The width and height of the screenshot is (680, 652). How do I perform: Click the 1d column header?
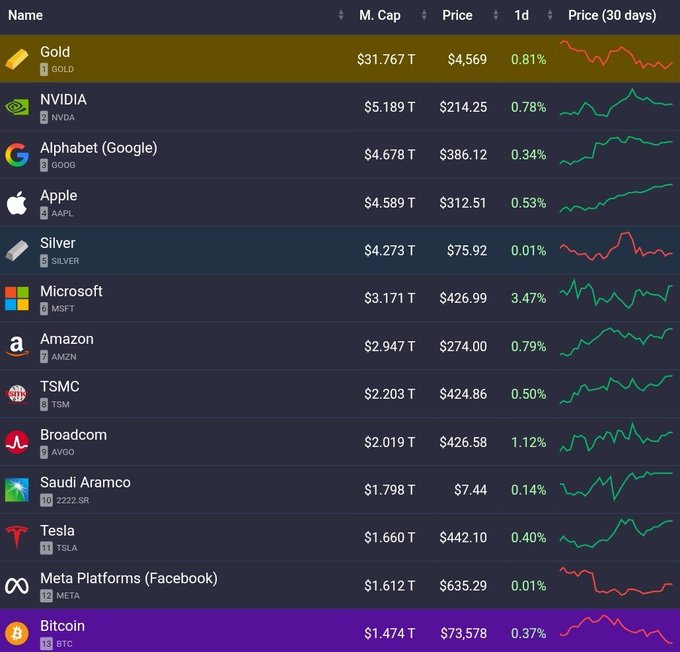point(521,15)
